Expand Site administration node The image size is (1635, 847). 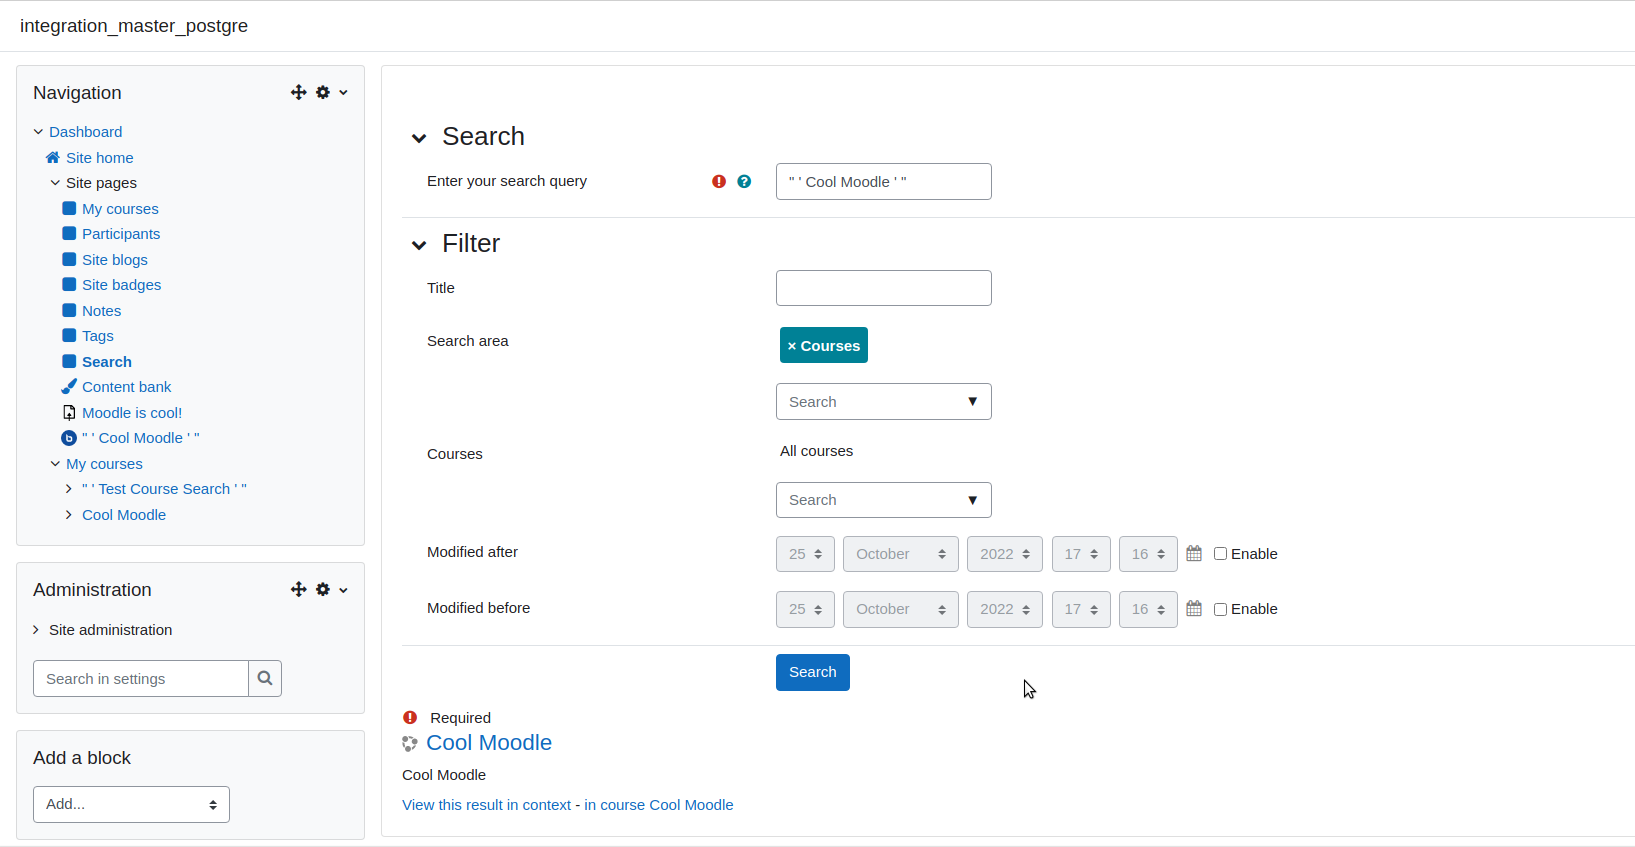pos(36,629)
